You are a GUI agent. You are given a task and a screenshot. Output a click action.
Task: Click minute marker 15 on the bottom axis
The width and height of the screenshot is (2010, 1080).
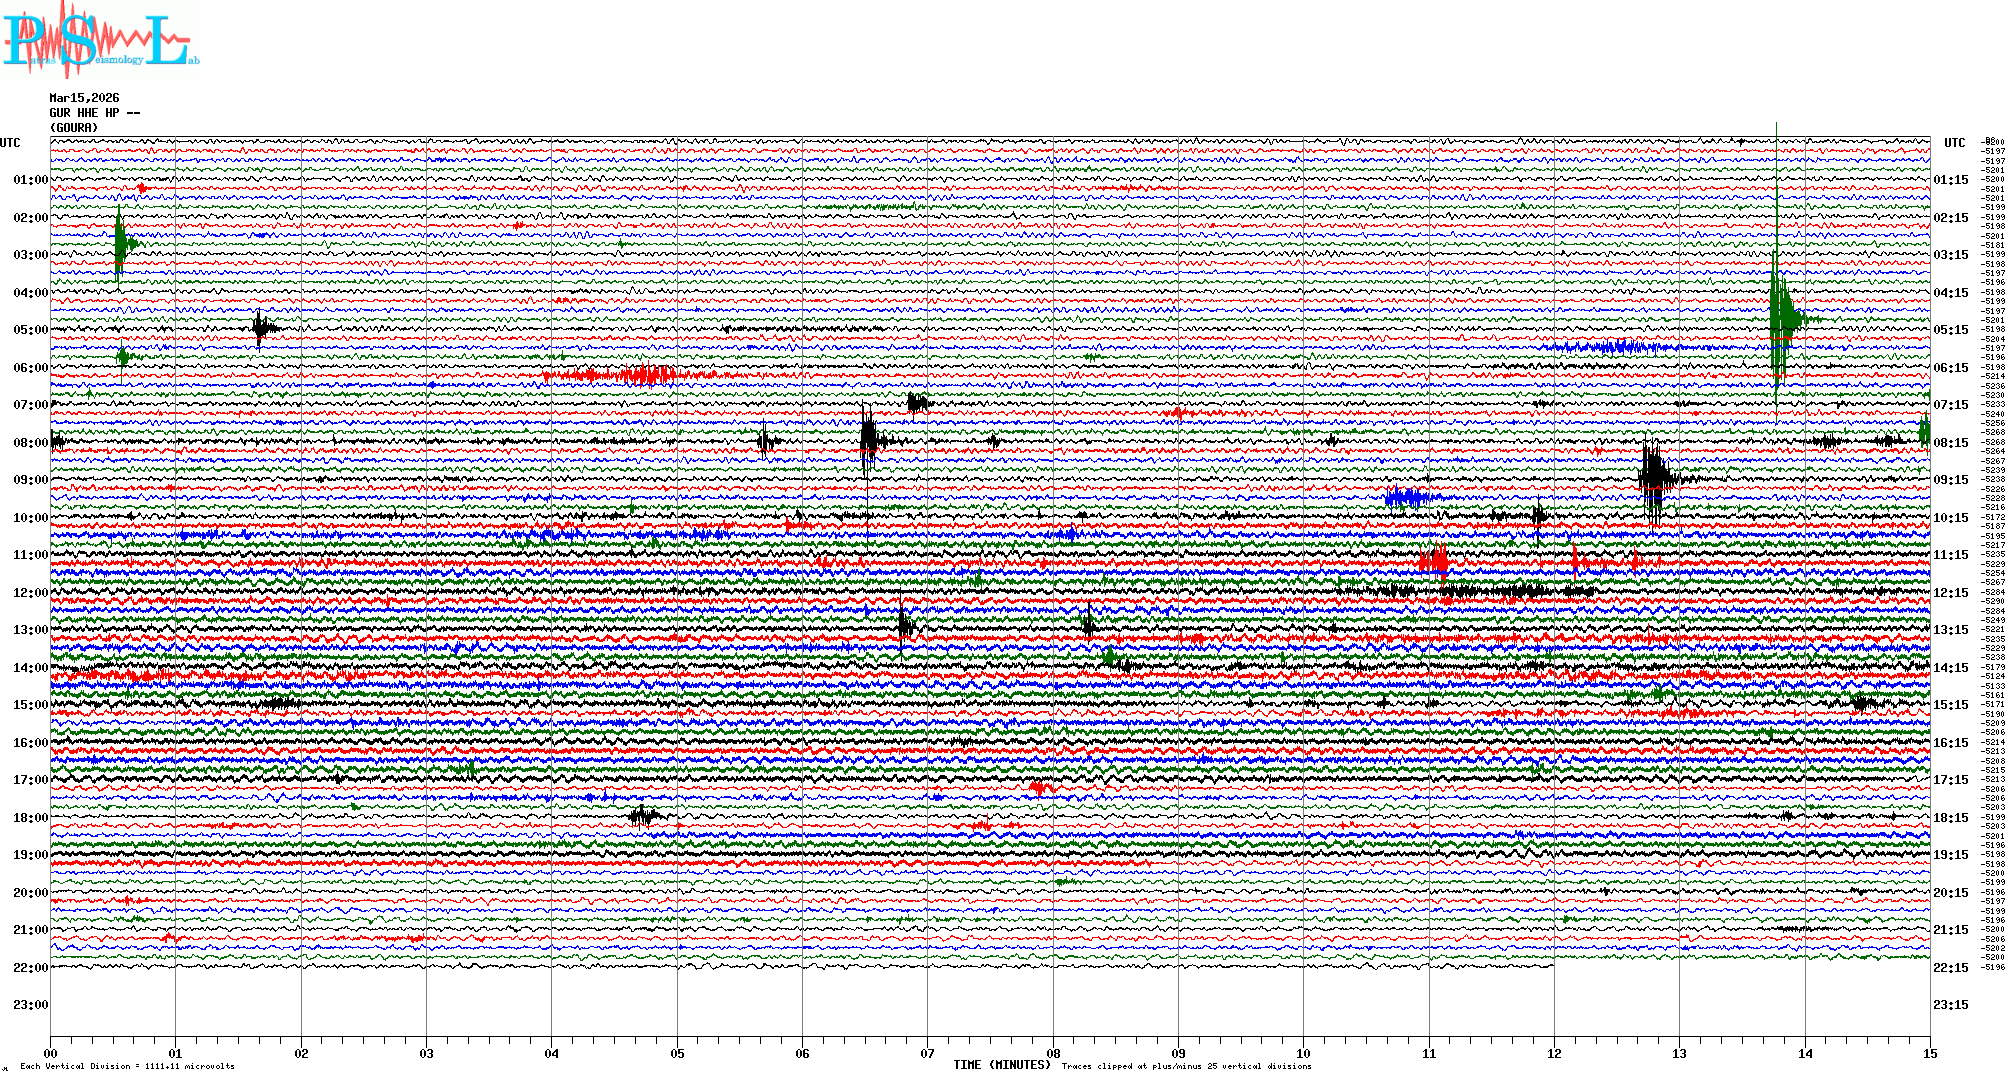(x=1930, y=1053)
